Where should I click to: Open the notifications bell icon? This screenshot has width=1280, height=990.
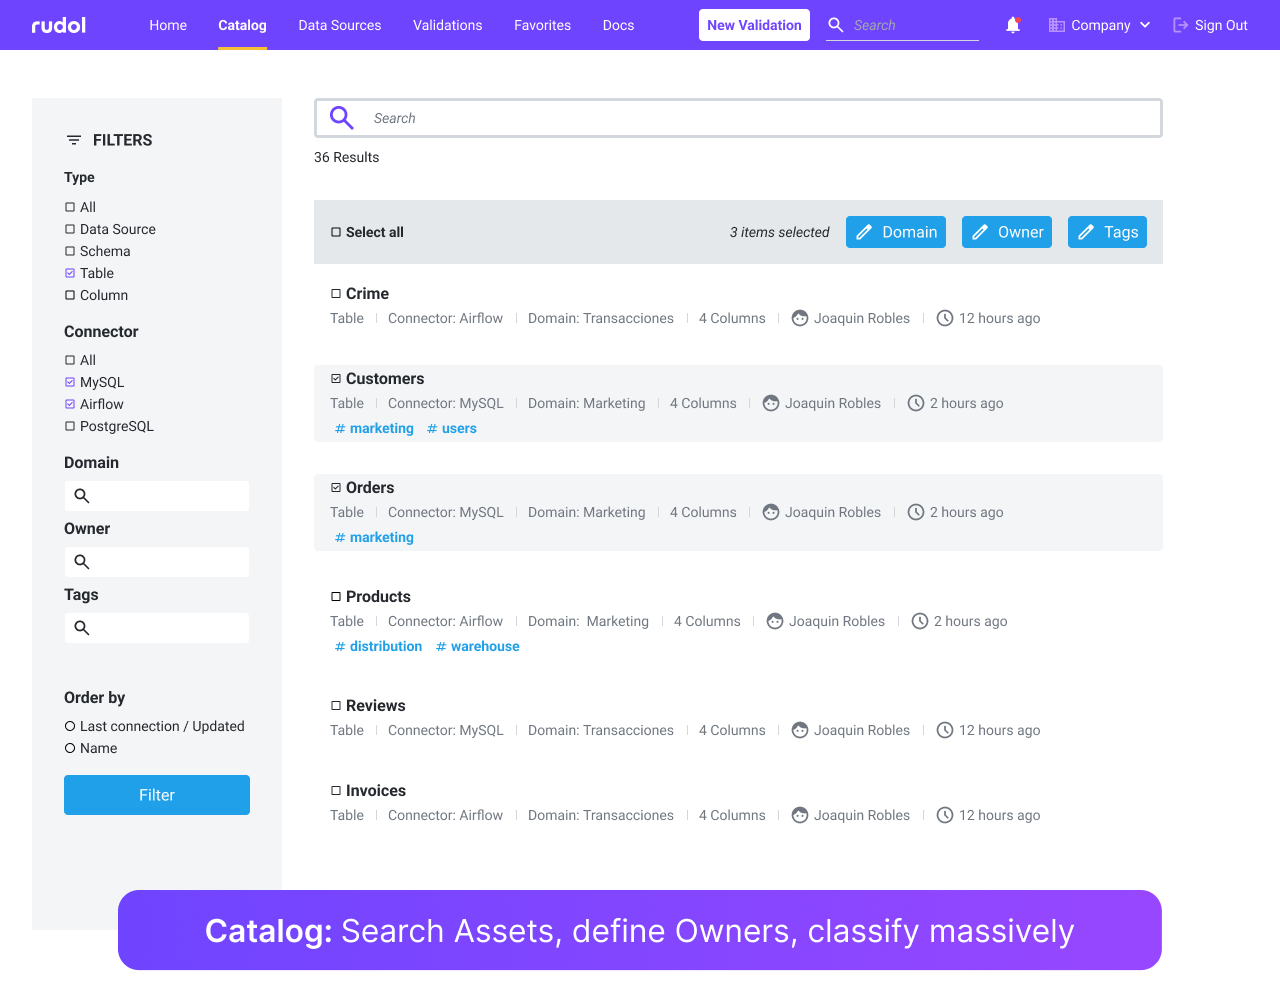(x=1013, y=25)
